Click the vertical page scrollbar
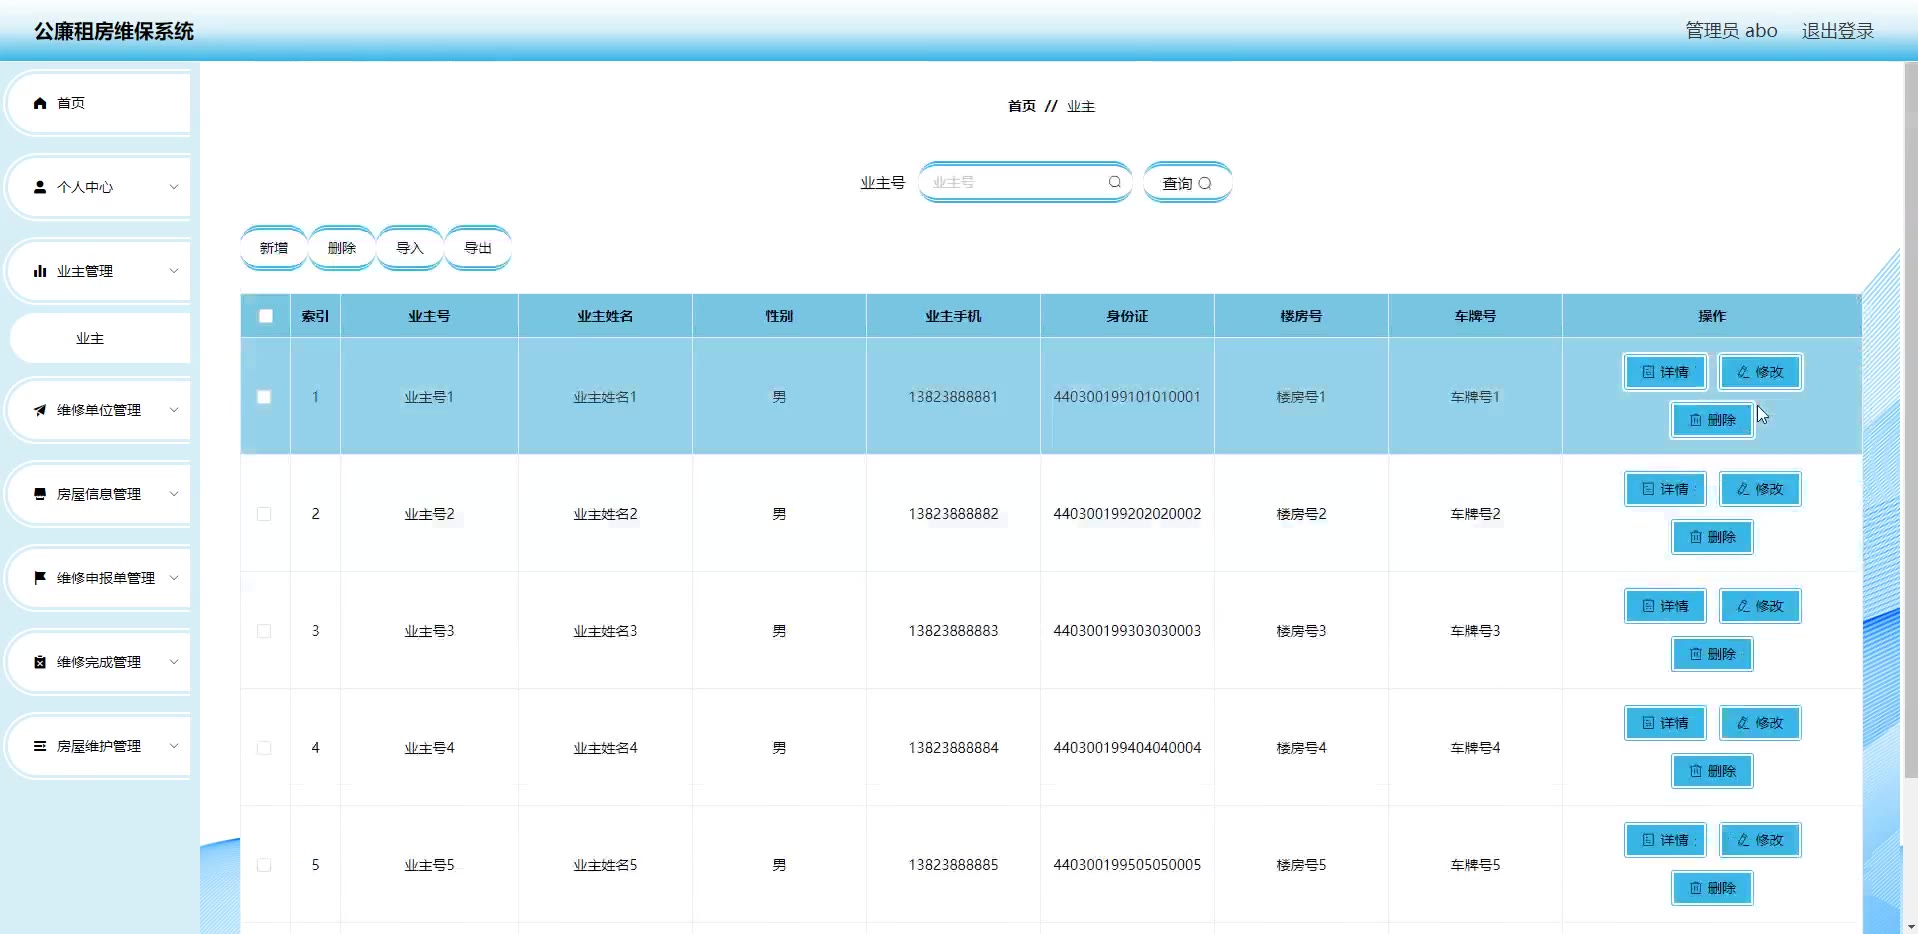 tap(1910, 420)
